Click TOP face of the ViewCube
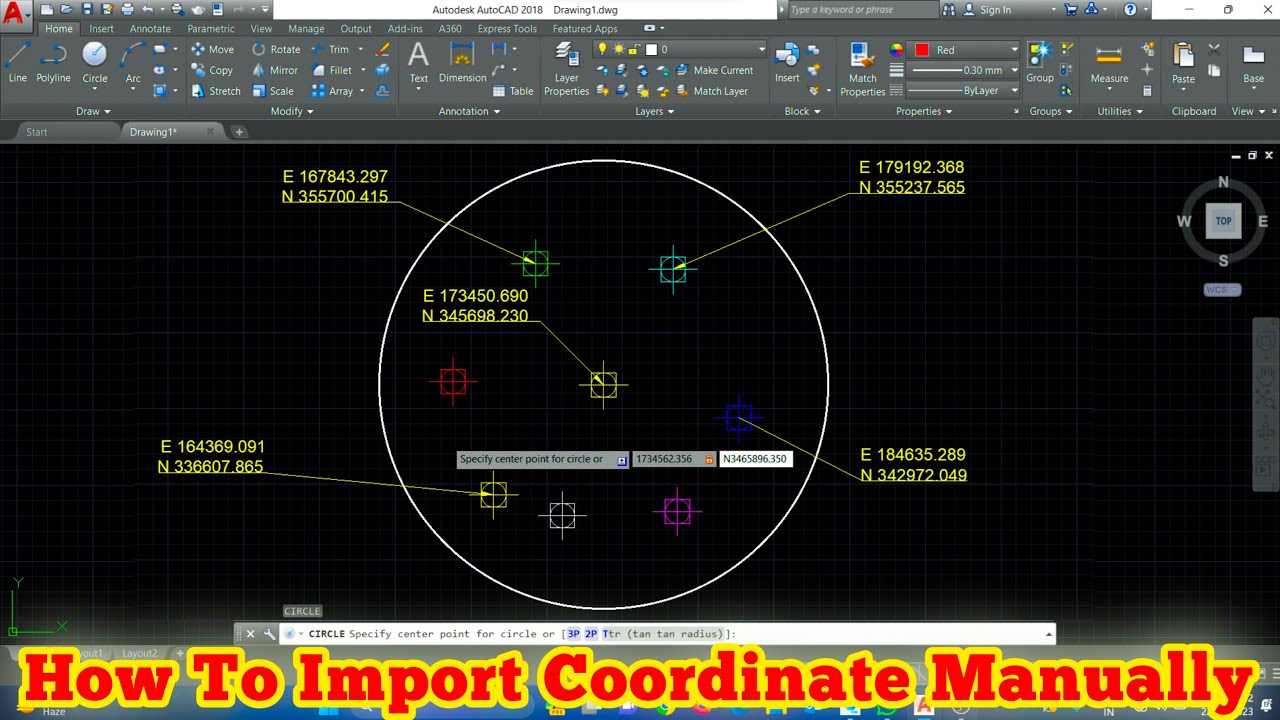The width and height of the screenshot is (1280, 720). pos(1223,221)
